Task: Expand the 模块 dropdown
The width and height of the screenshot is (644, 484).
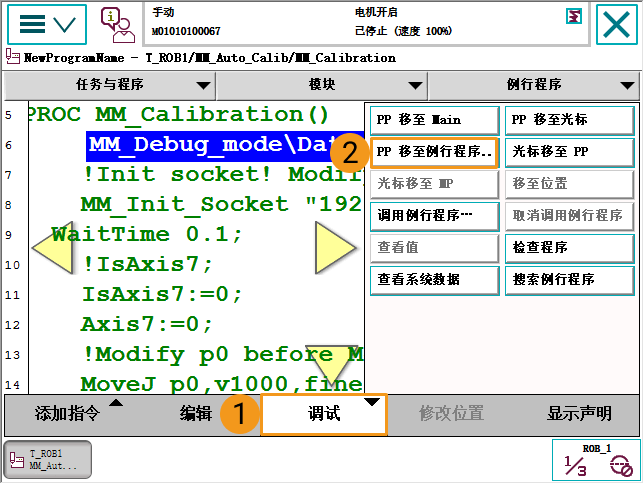Action: pos(322,85)
